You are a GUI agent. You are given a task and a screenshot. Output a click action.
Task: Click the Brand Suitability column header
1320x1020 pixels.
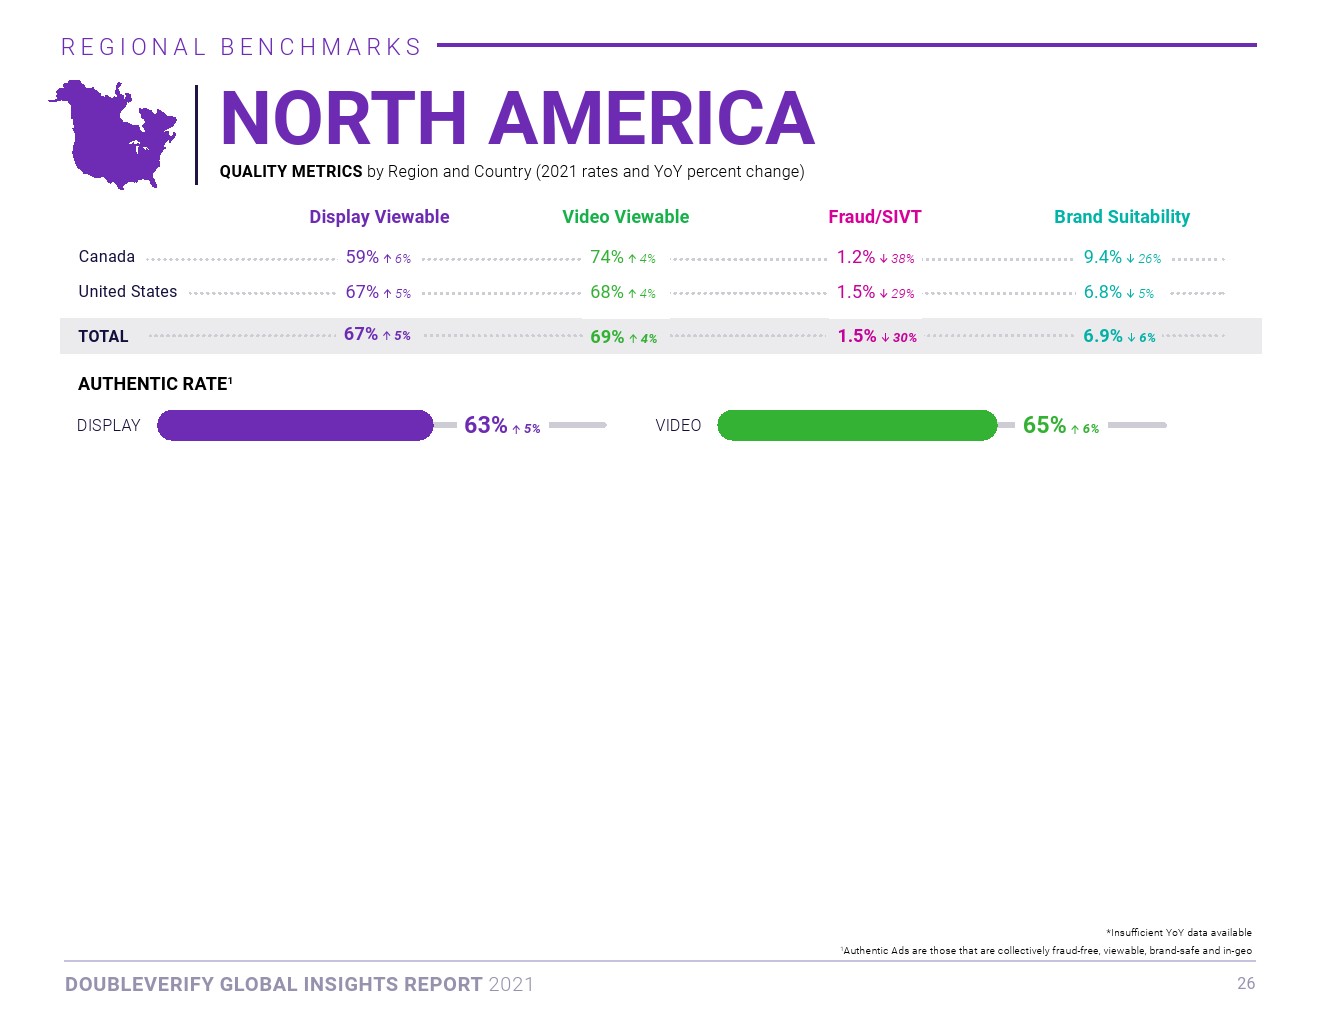pos(1121,217)
